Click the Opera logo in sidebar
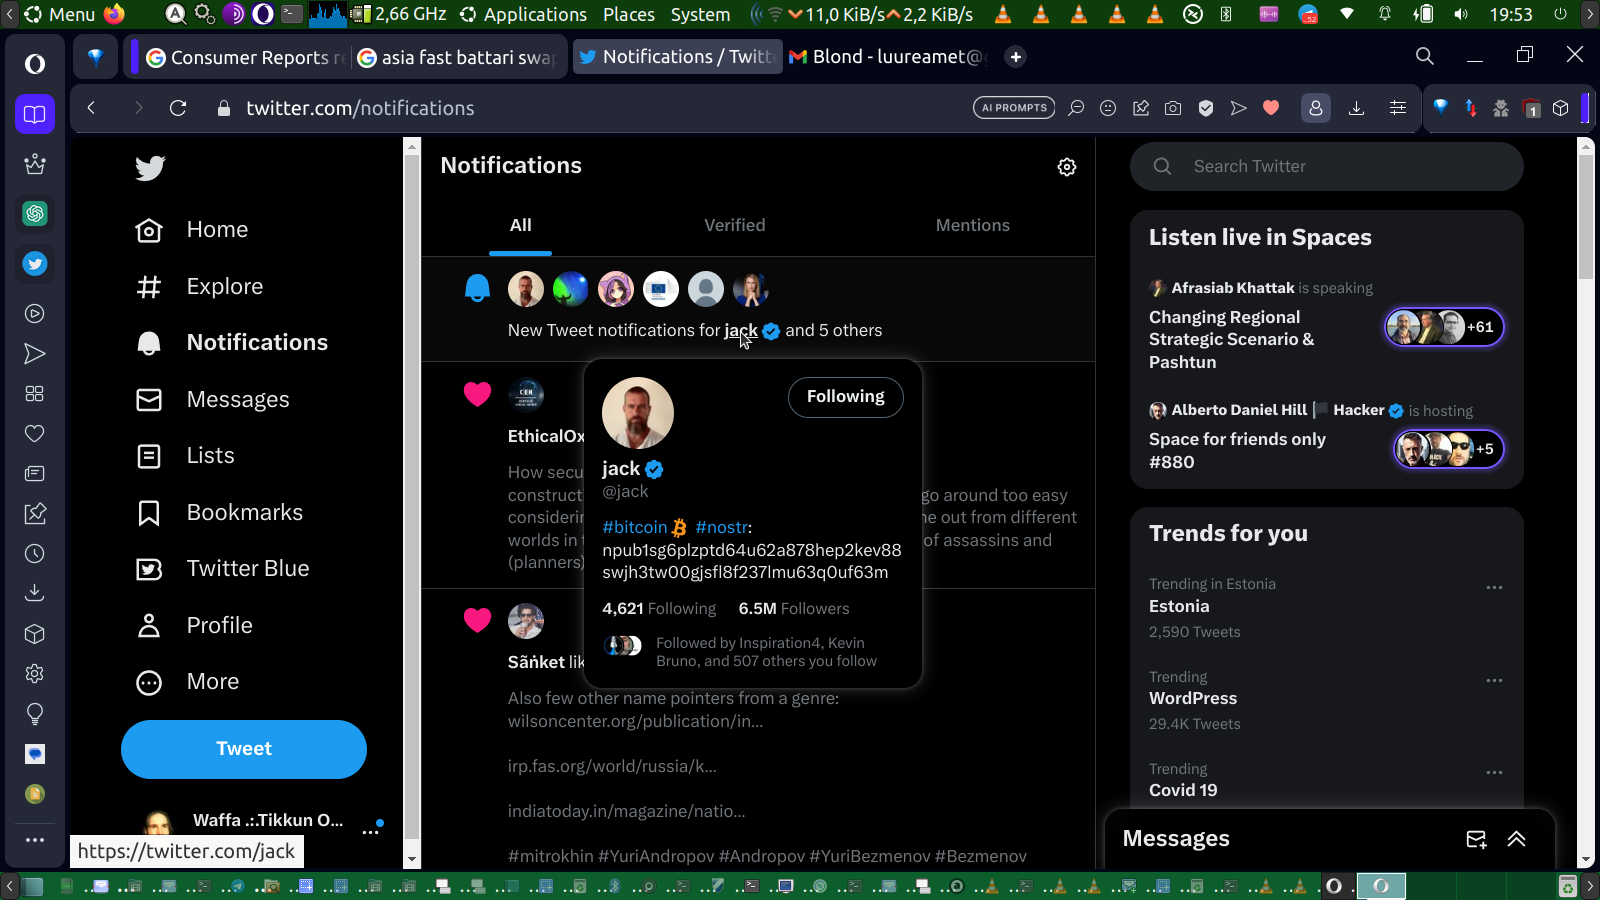 35,64
